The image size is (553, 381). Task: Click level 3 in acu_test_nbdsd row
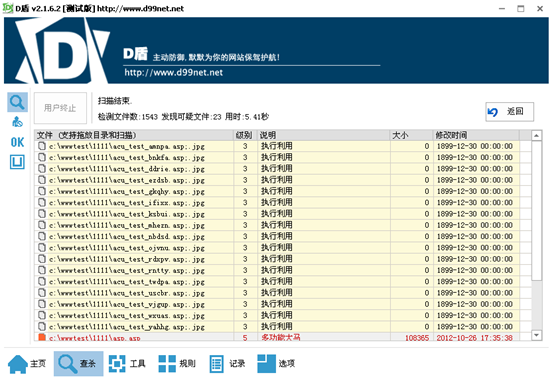click(x=245, y=236)
